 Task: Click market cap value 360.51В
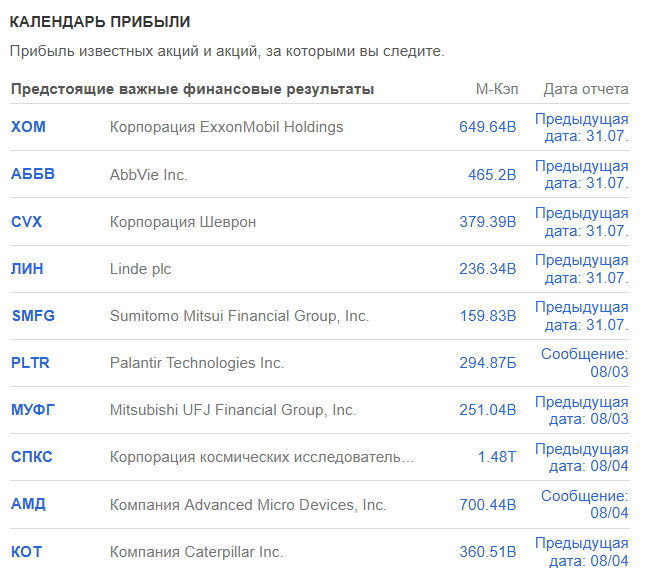pos(488,552)
